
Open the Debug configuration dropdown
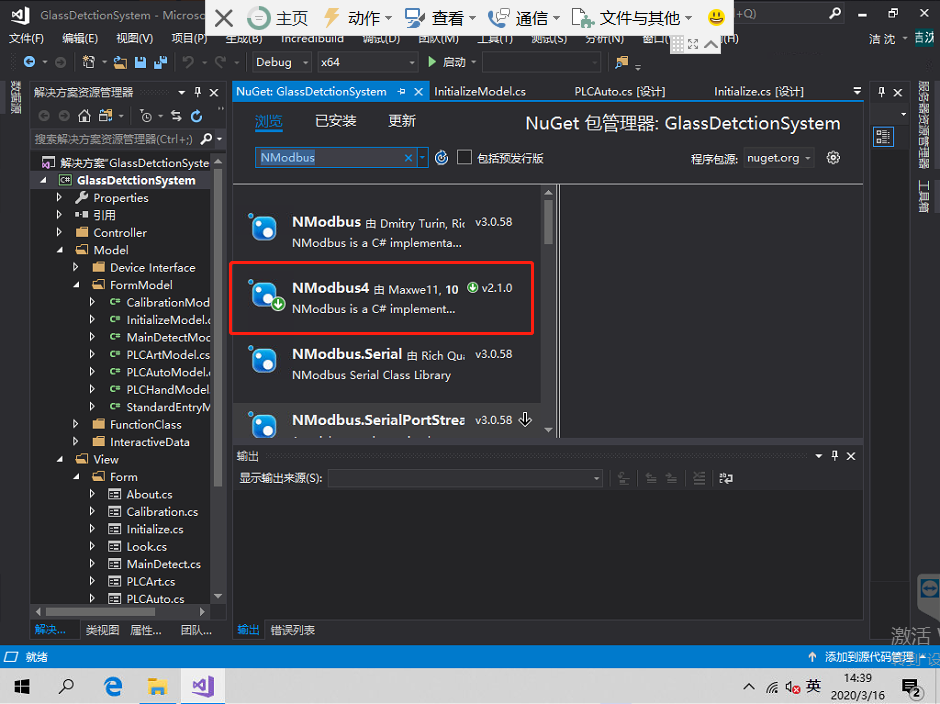point(281,62)
